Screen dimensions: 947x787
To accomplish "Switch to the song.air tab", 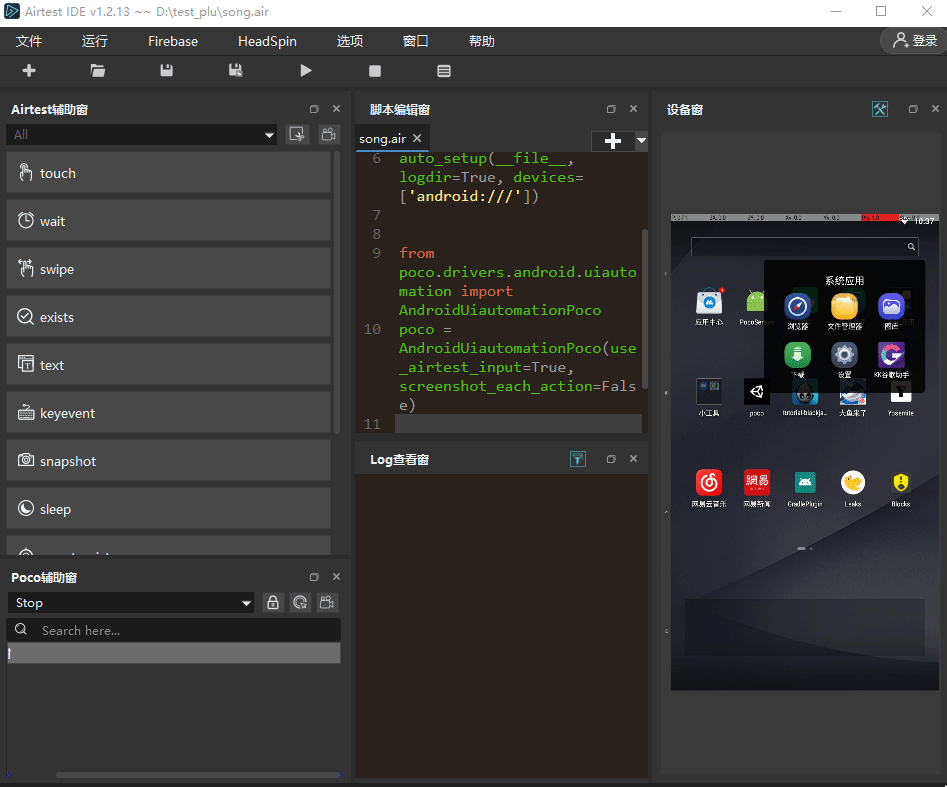I will point(382,139).
